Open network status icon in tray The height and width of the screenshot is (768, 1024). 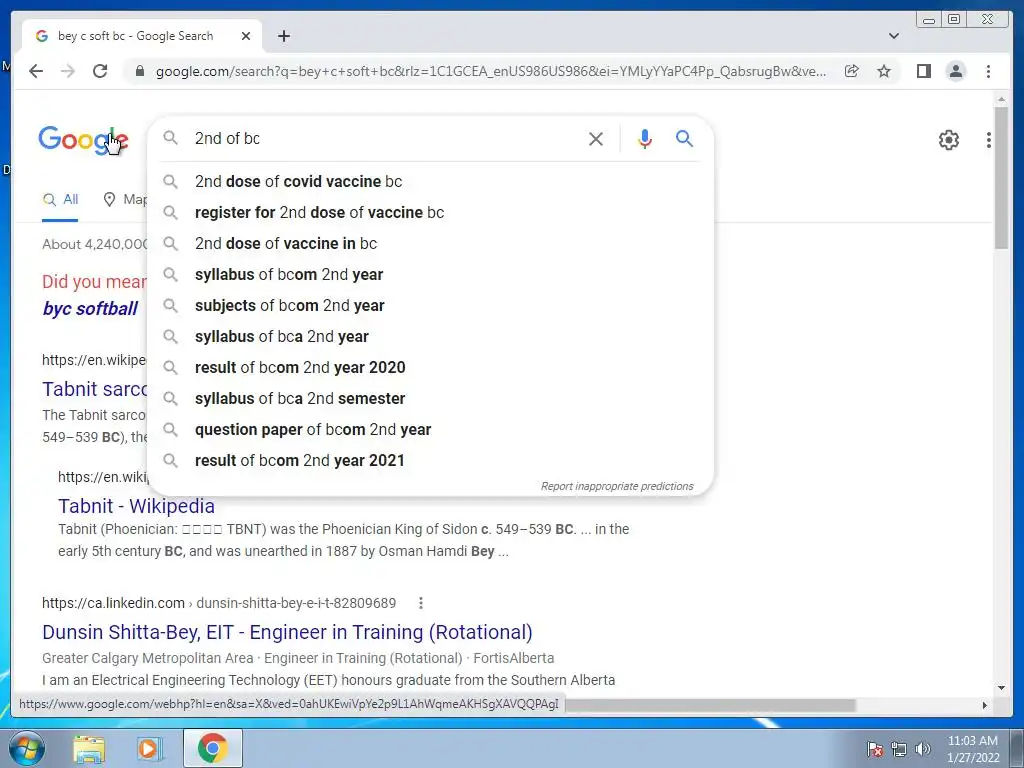899,749
